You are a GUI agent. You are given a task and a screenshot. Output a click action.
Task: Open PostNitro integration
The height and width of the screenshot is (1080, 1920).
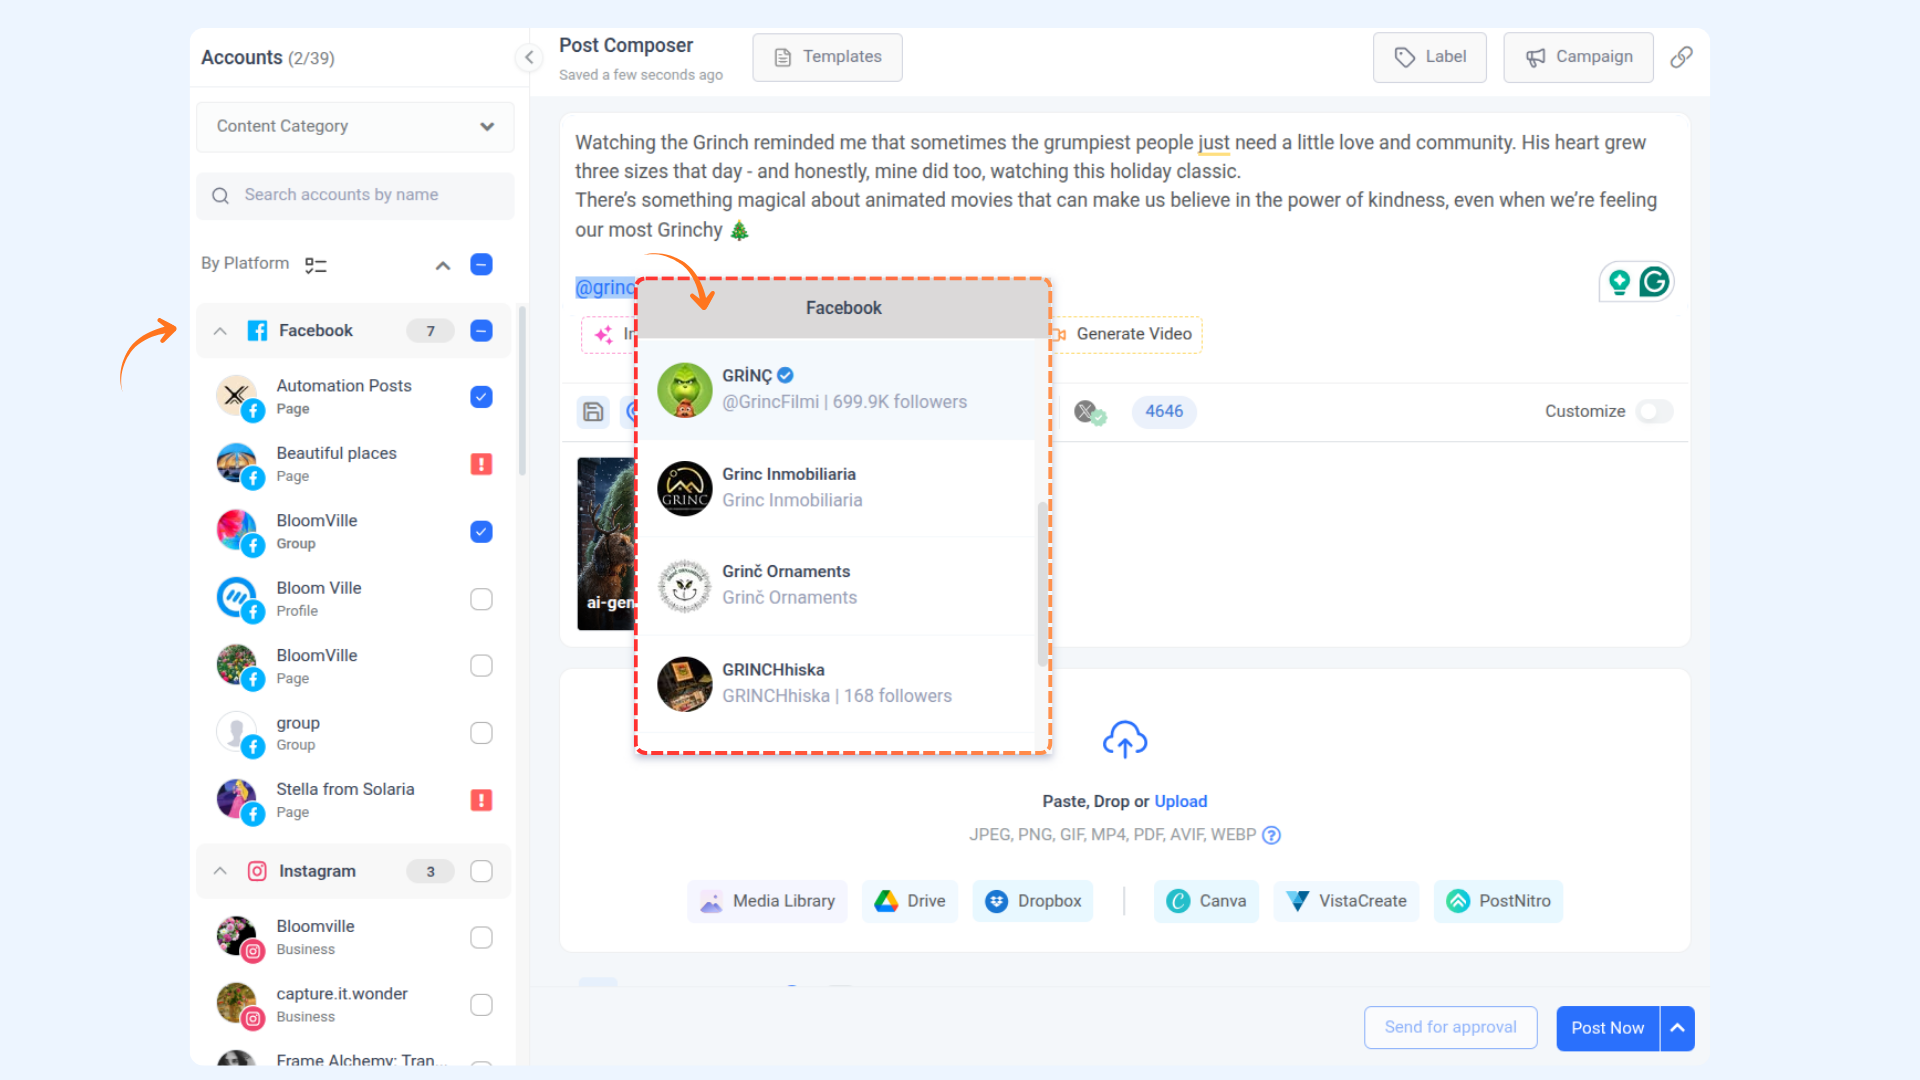point(1498,901)
